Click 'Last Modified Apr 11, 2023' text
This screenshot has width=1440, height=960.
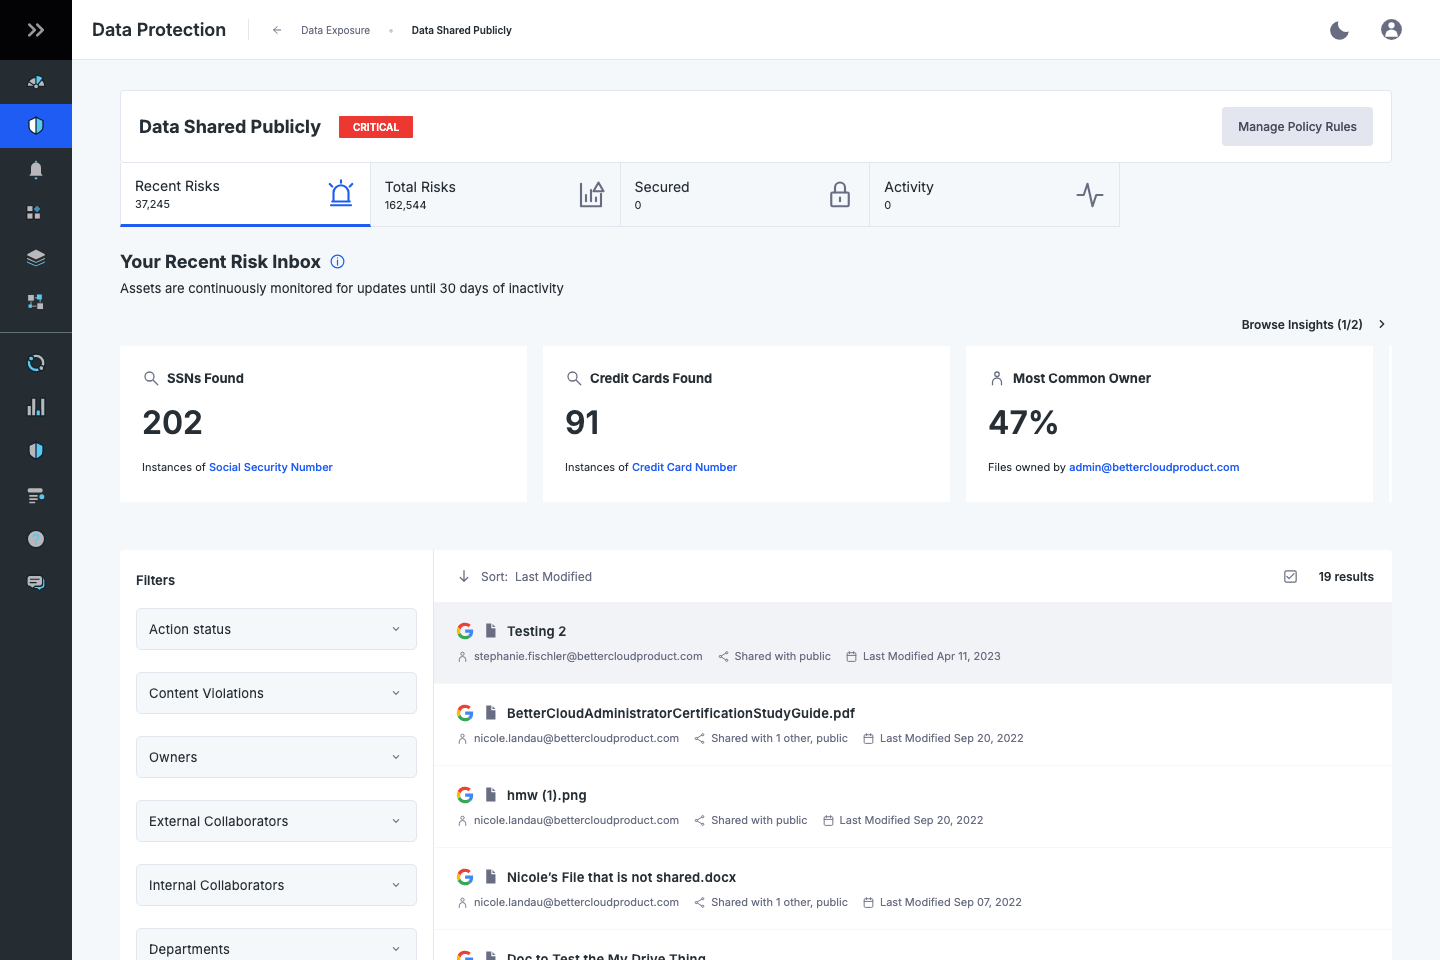coord(931,657)
